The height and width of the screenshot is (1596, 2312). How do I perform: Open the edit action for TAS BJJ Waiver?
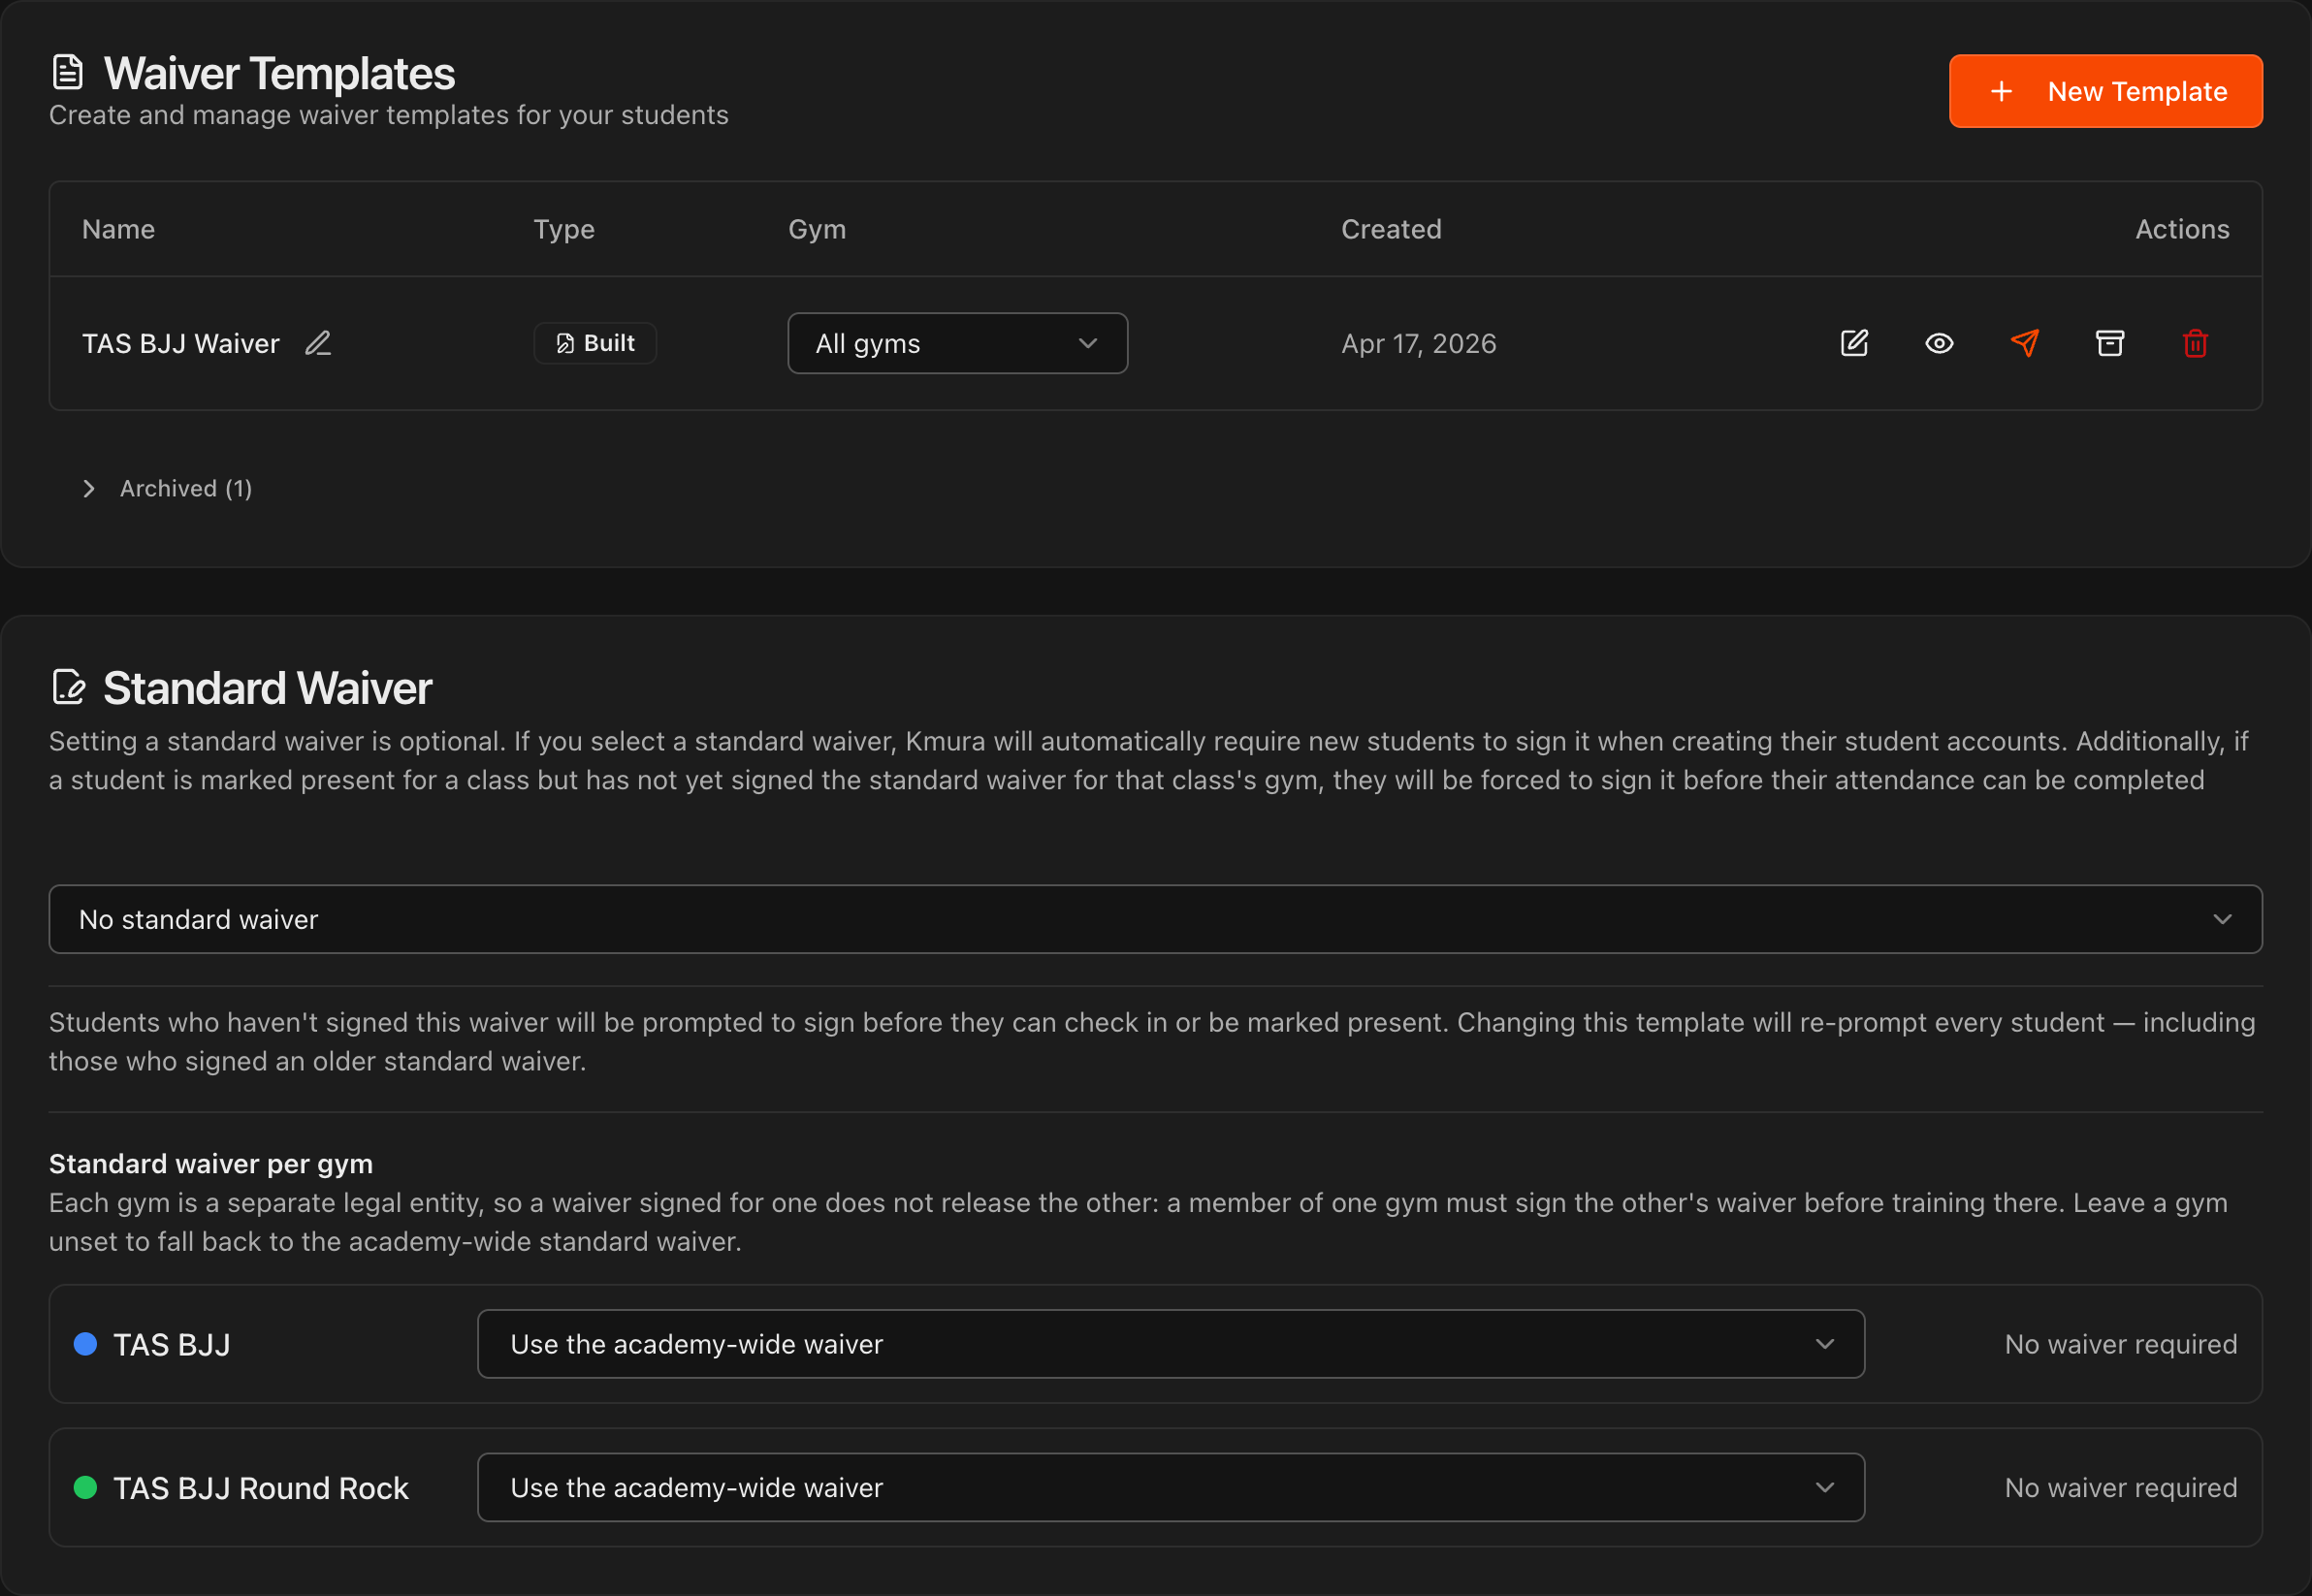1854,343
